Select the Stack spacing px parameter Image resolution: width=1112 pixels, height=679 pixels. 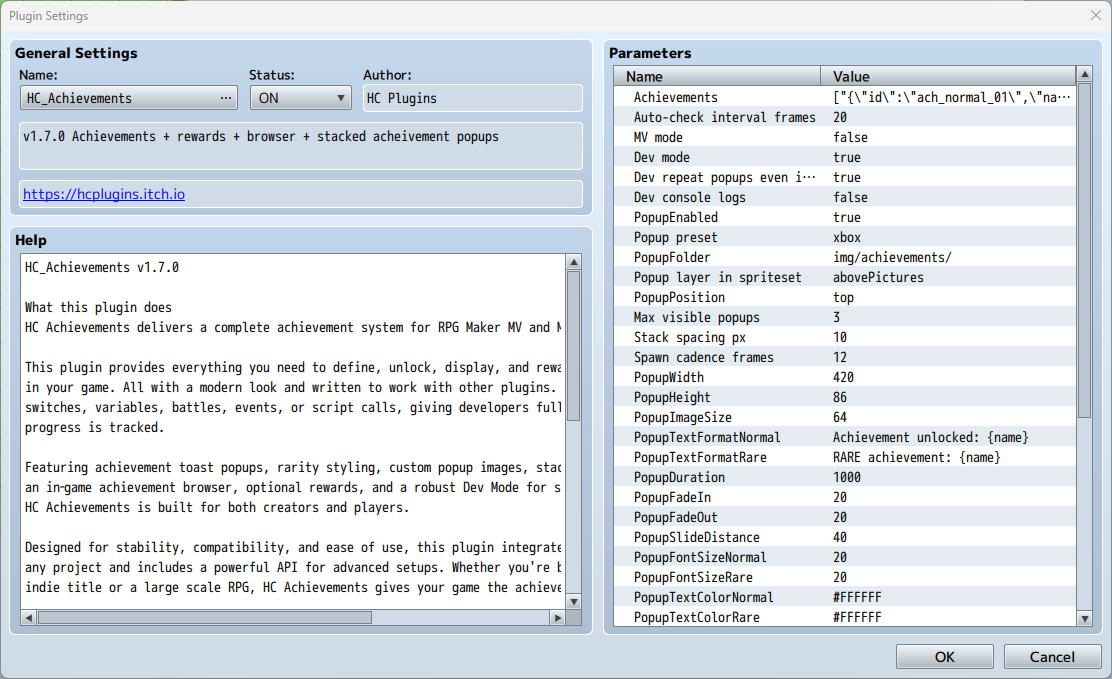point(845,337)
